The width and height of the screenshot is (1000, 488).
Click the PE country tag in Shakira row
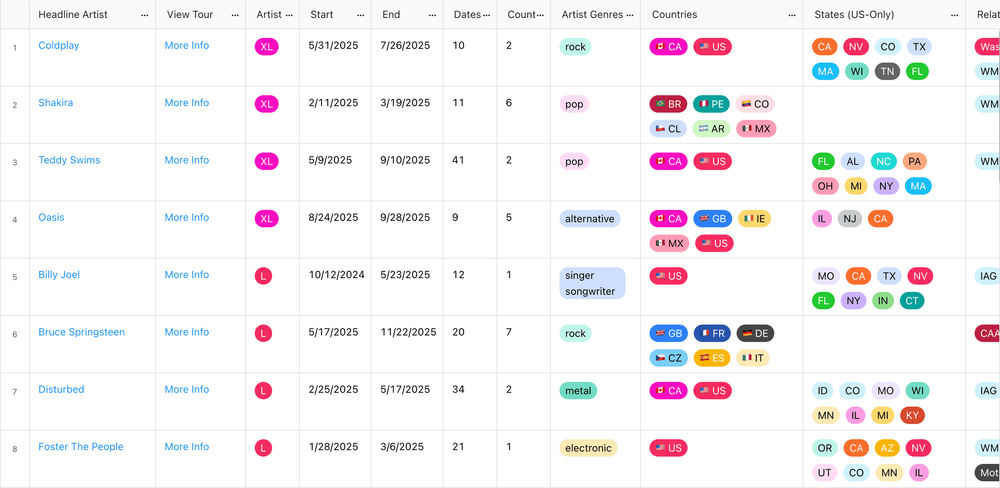click(x=711, y=104)
